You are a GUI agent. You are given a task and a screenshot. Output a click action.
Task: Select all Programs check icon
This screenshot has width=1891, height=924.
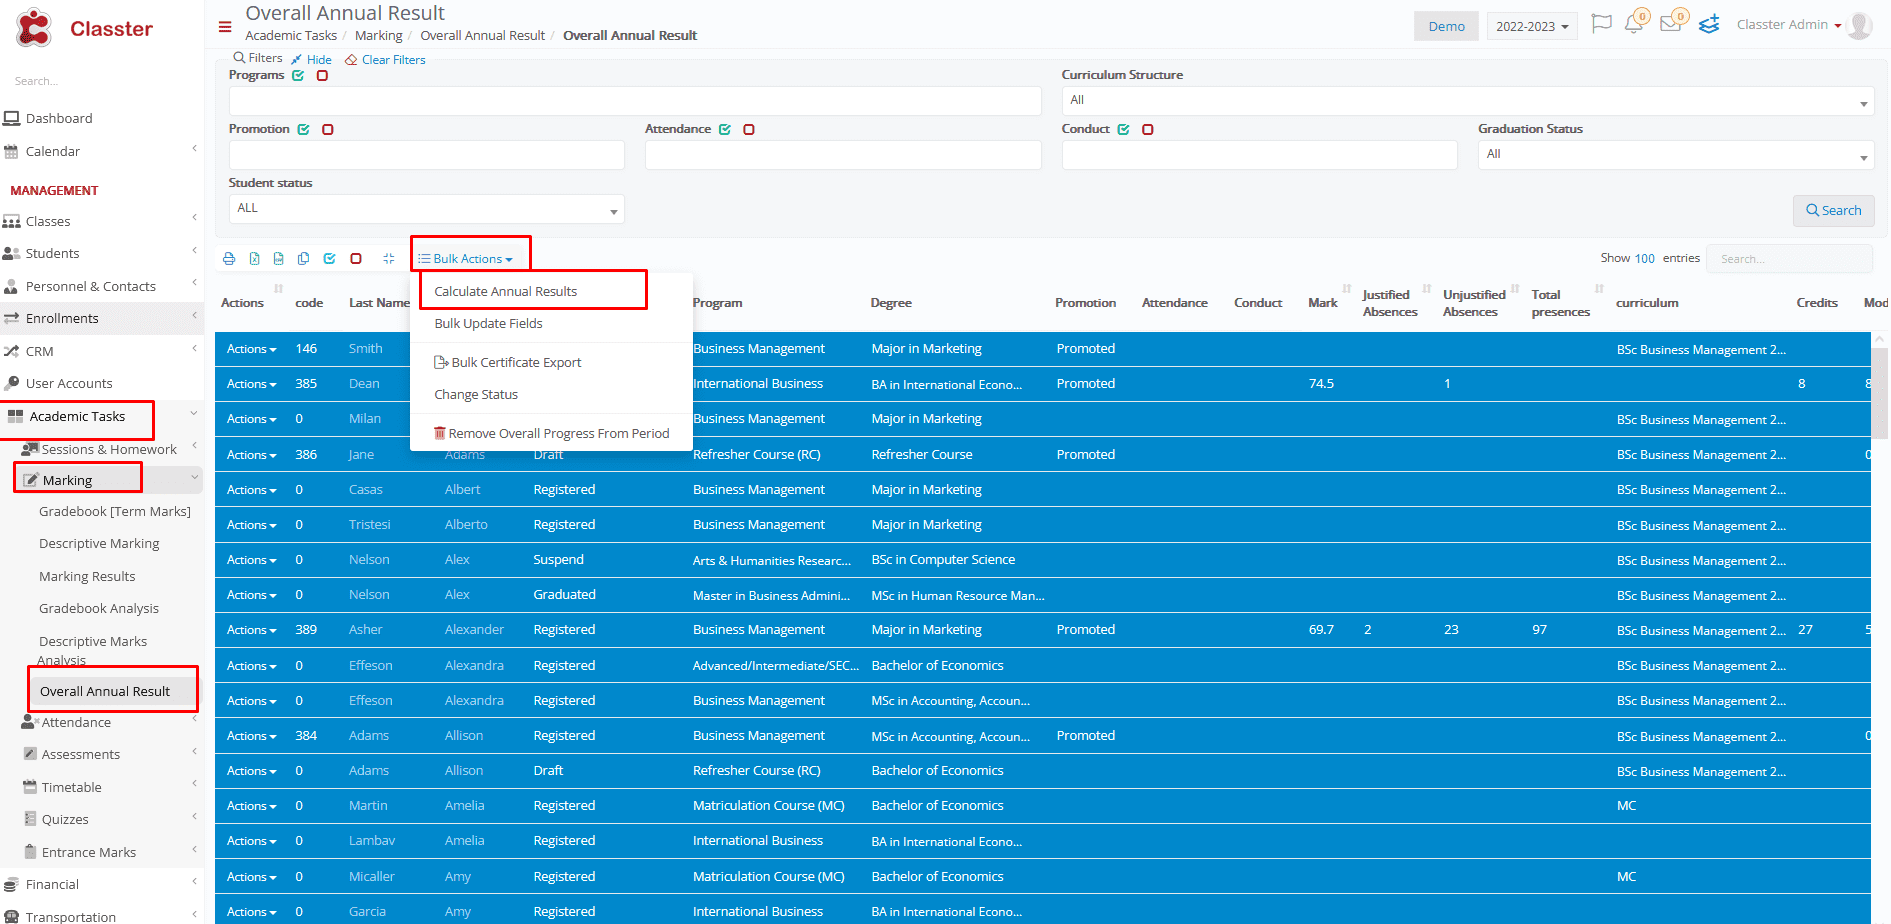click(298, 75)
